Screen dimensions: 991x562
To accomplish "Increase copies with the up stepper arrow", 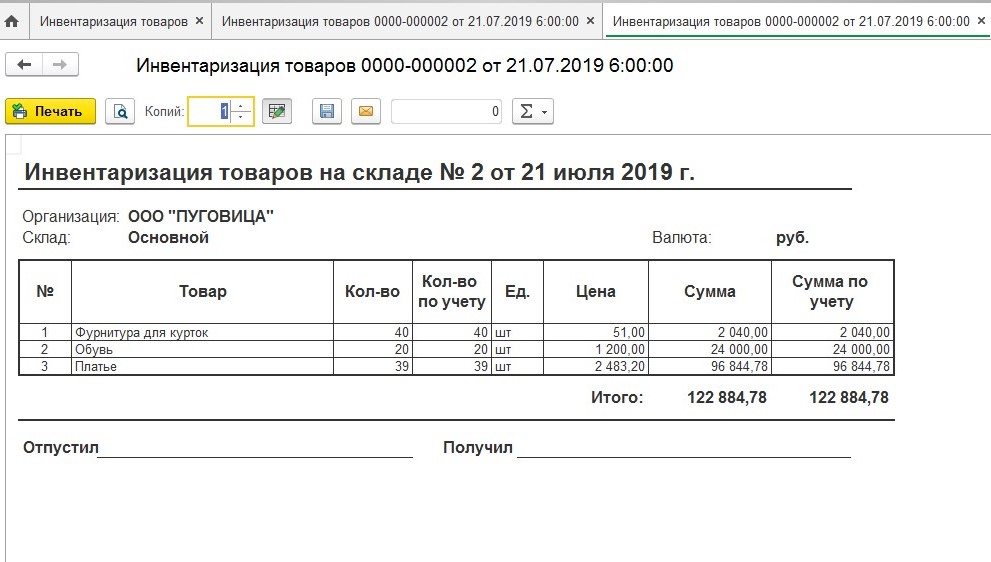I will pos(240,106).
